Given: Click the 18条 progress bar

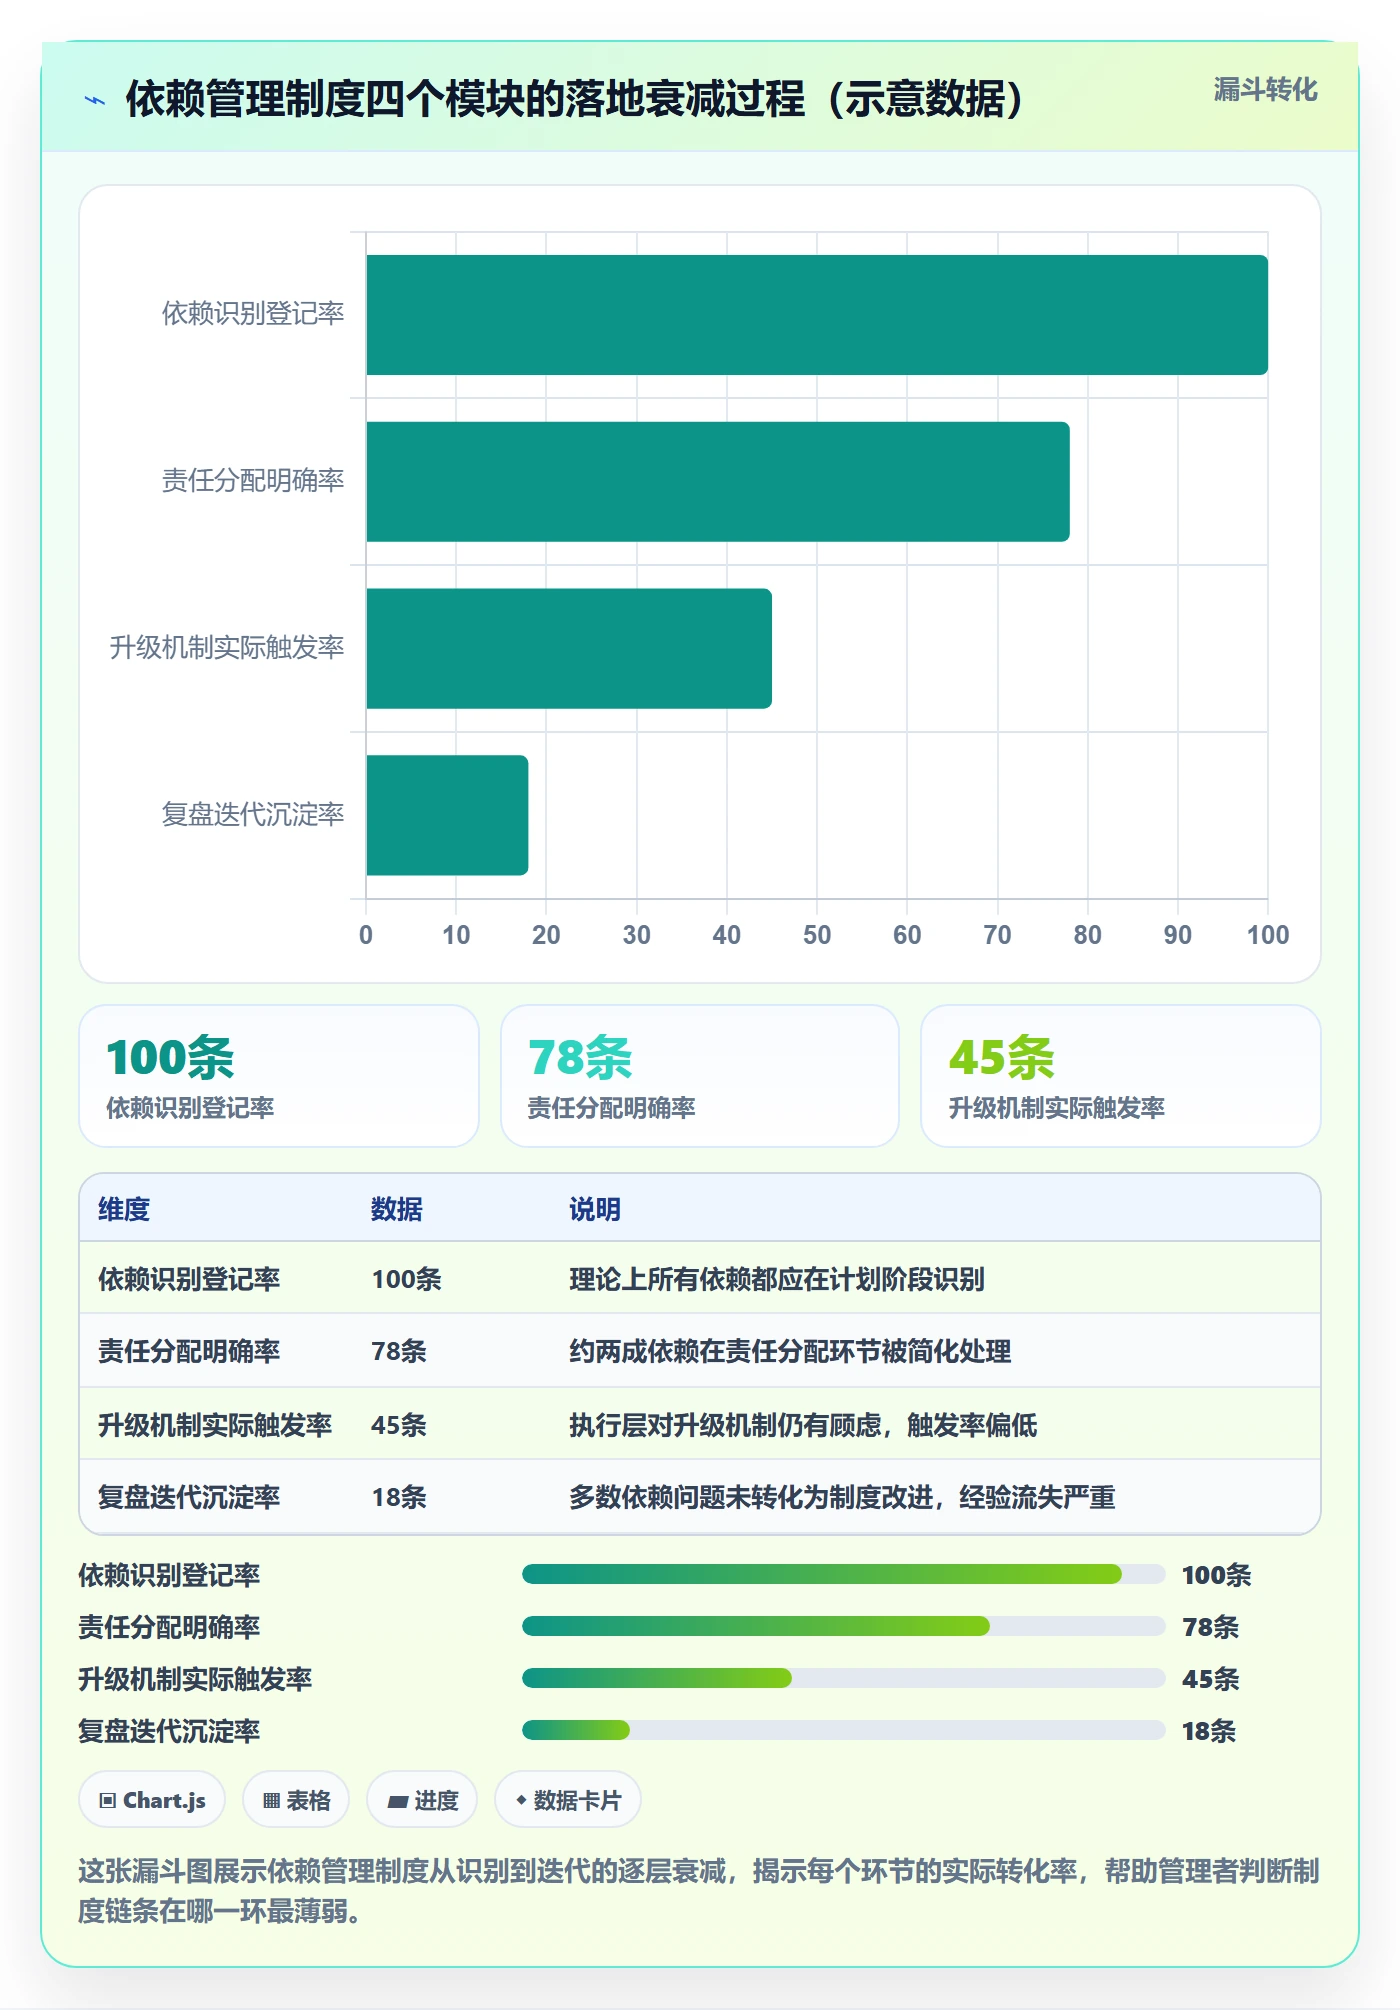Looking at the screenshot, I should click(844, 1730).
